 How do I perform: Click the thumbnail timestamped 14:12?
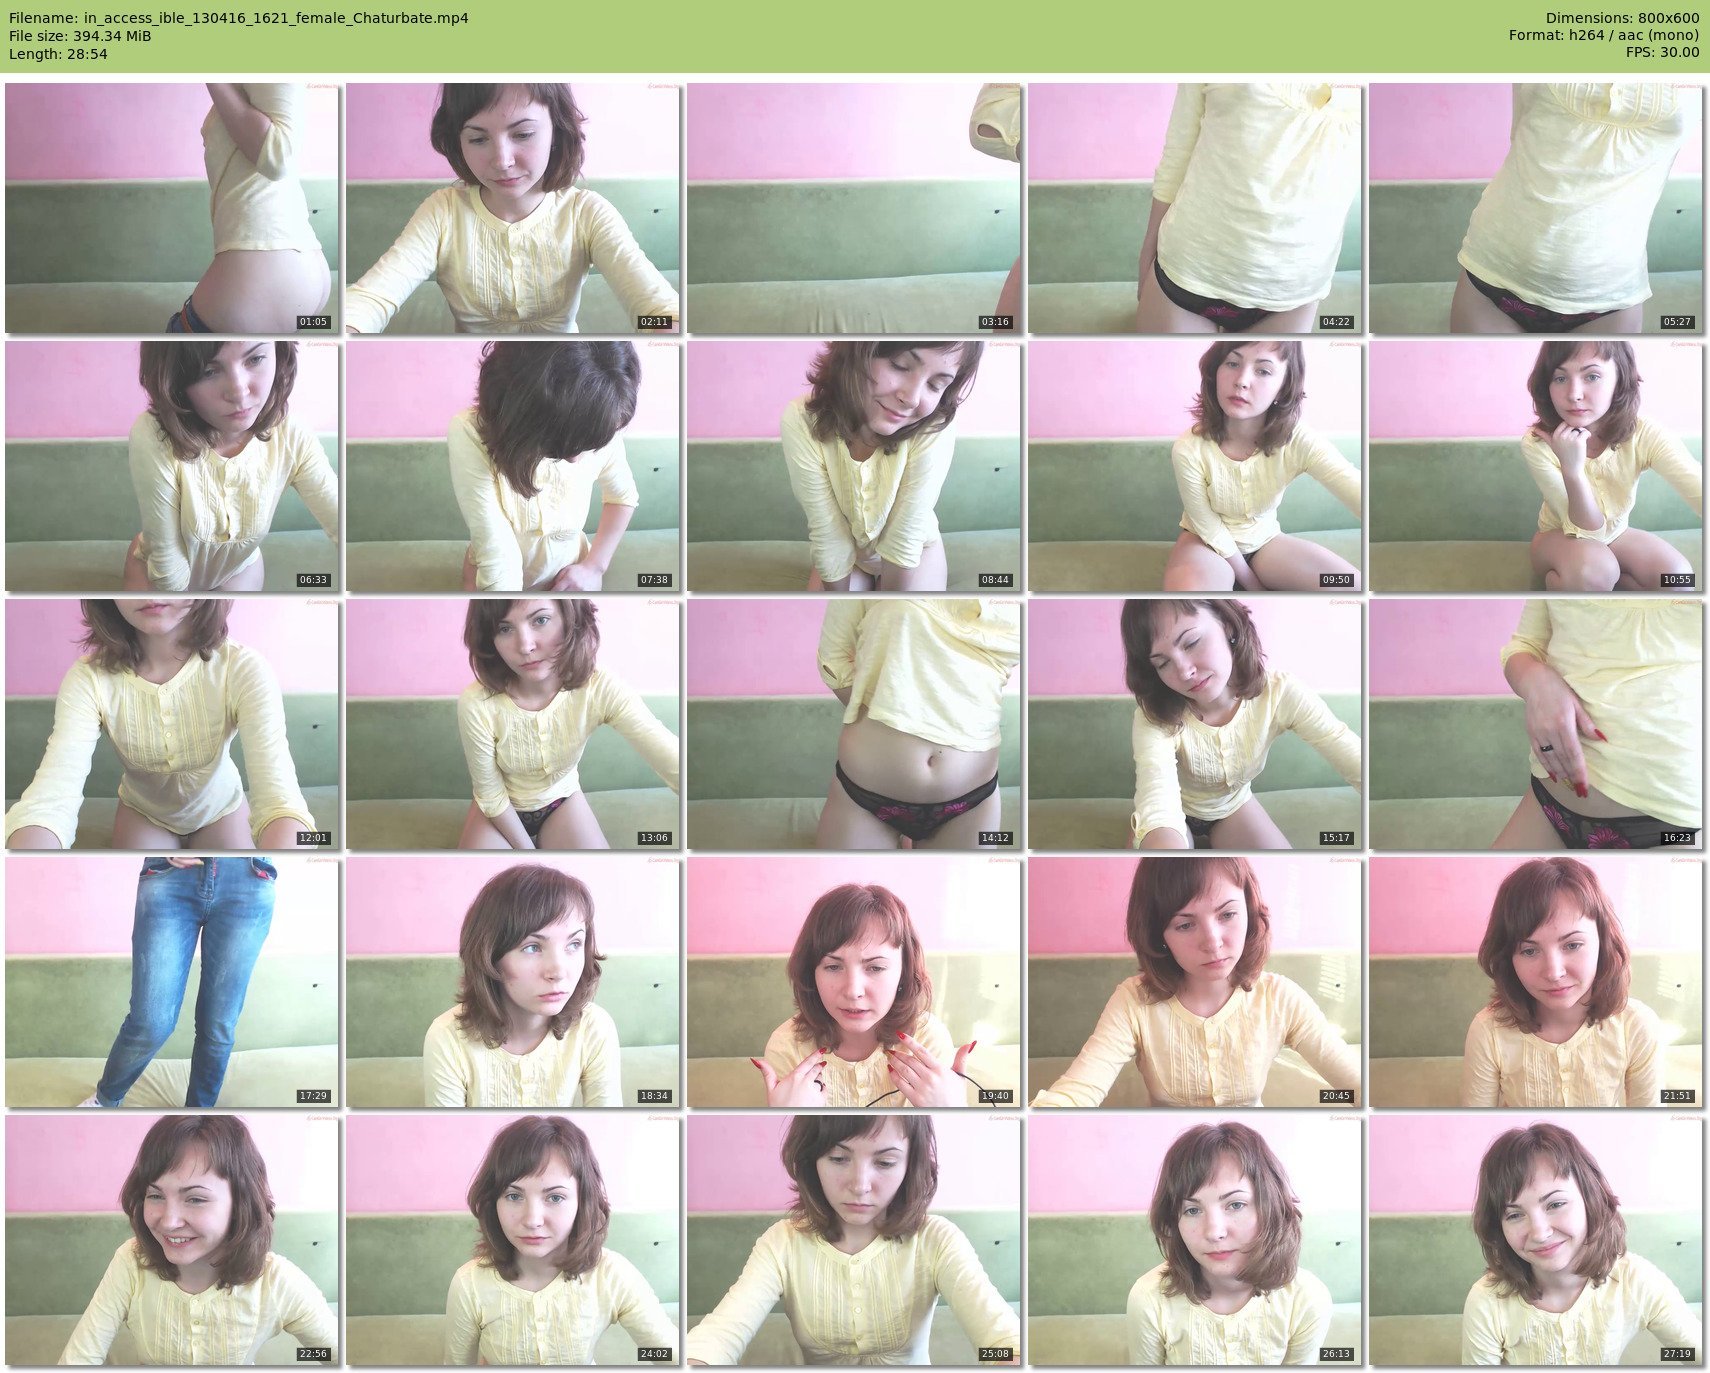point(854,724)
